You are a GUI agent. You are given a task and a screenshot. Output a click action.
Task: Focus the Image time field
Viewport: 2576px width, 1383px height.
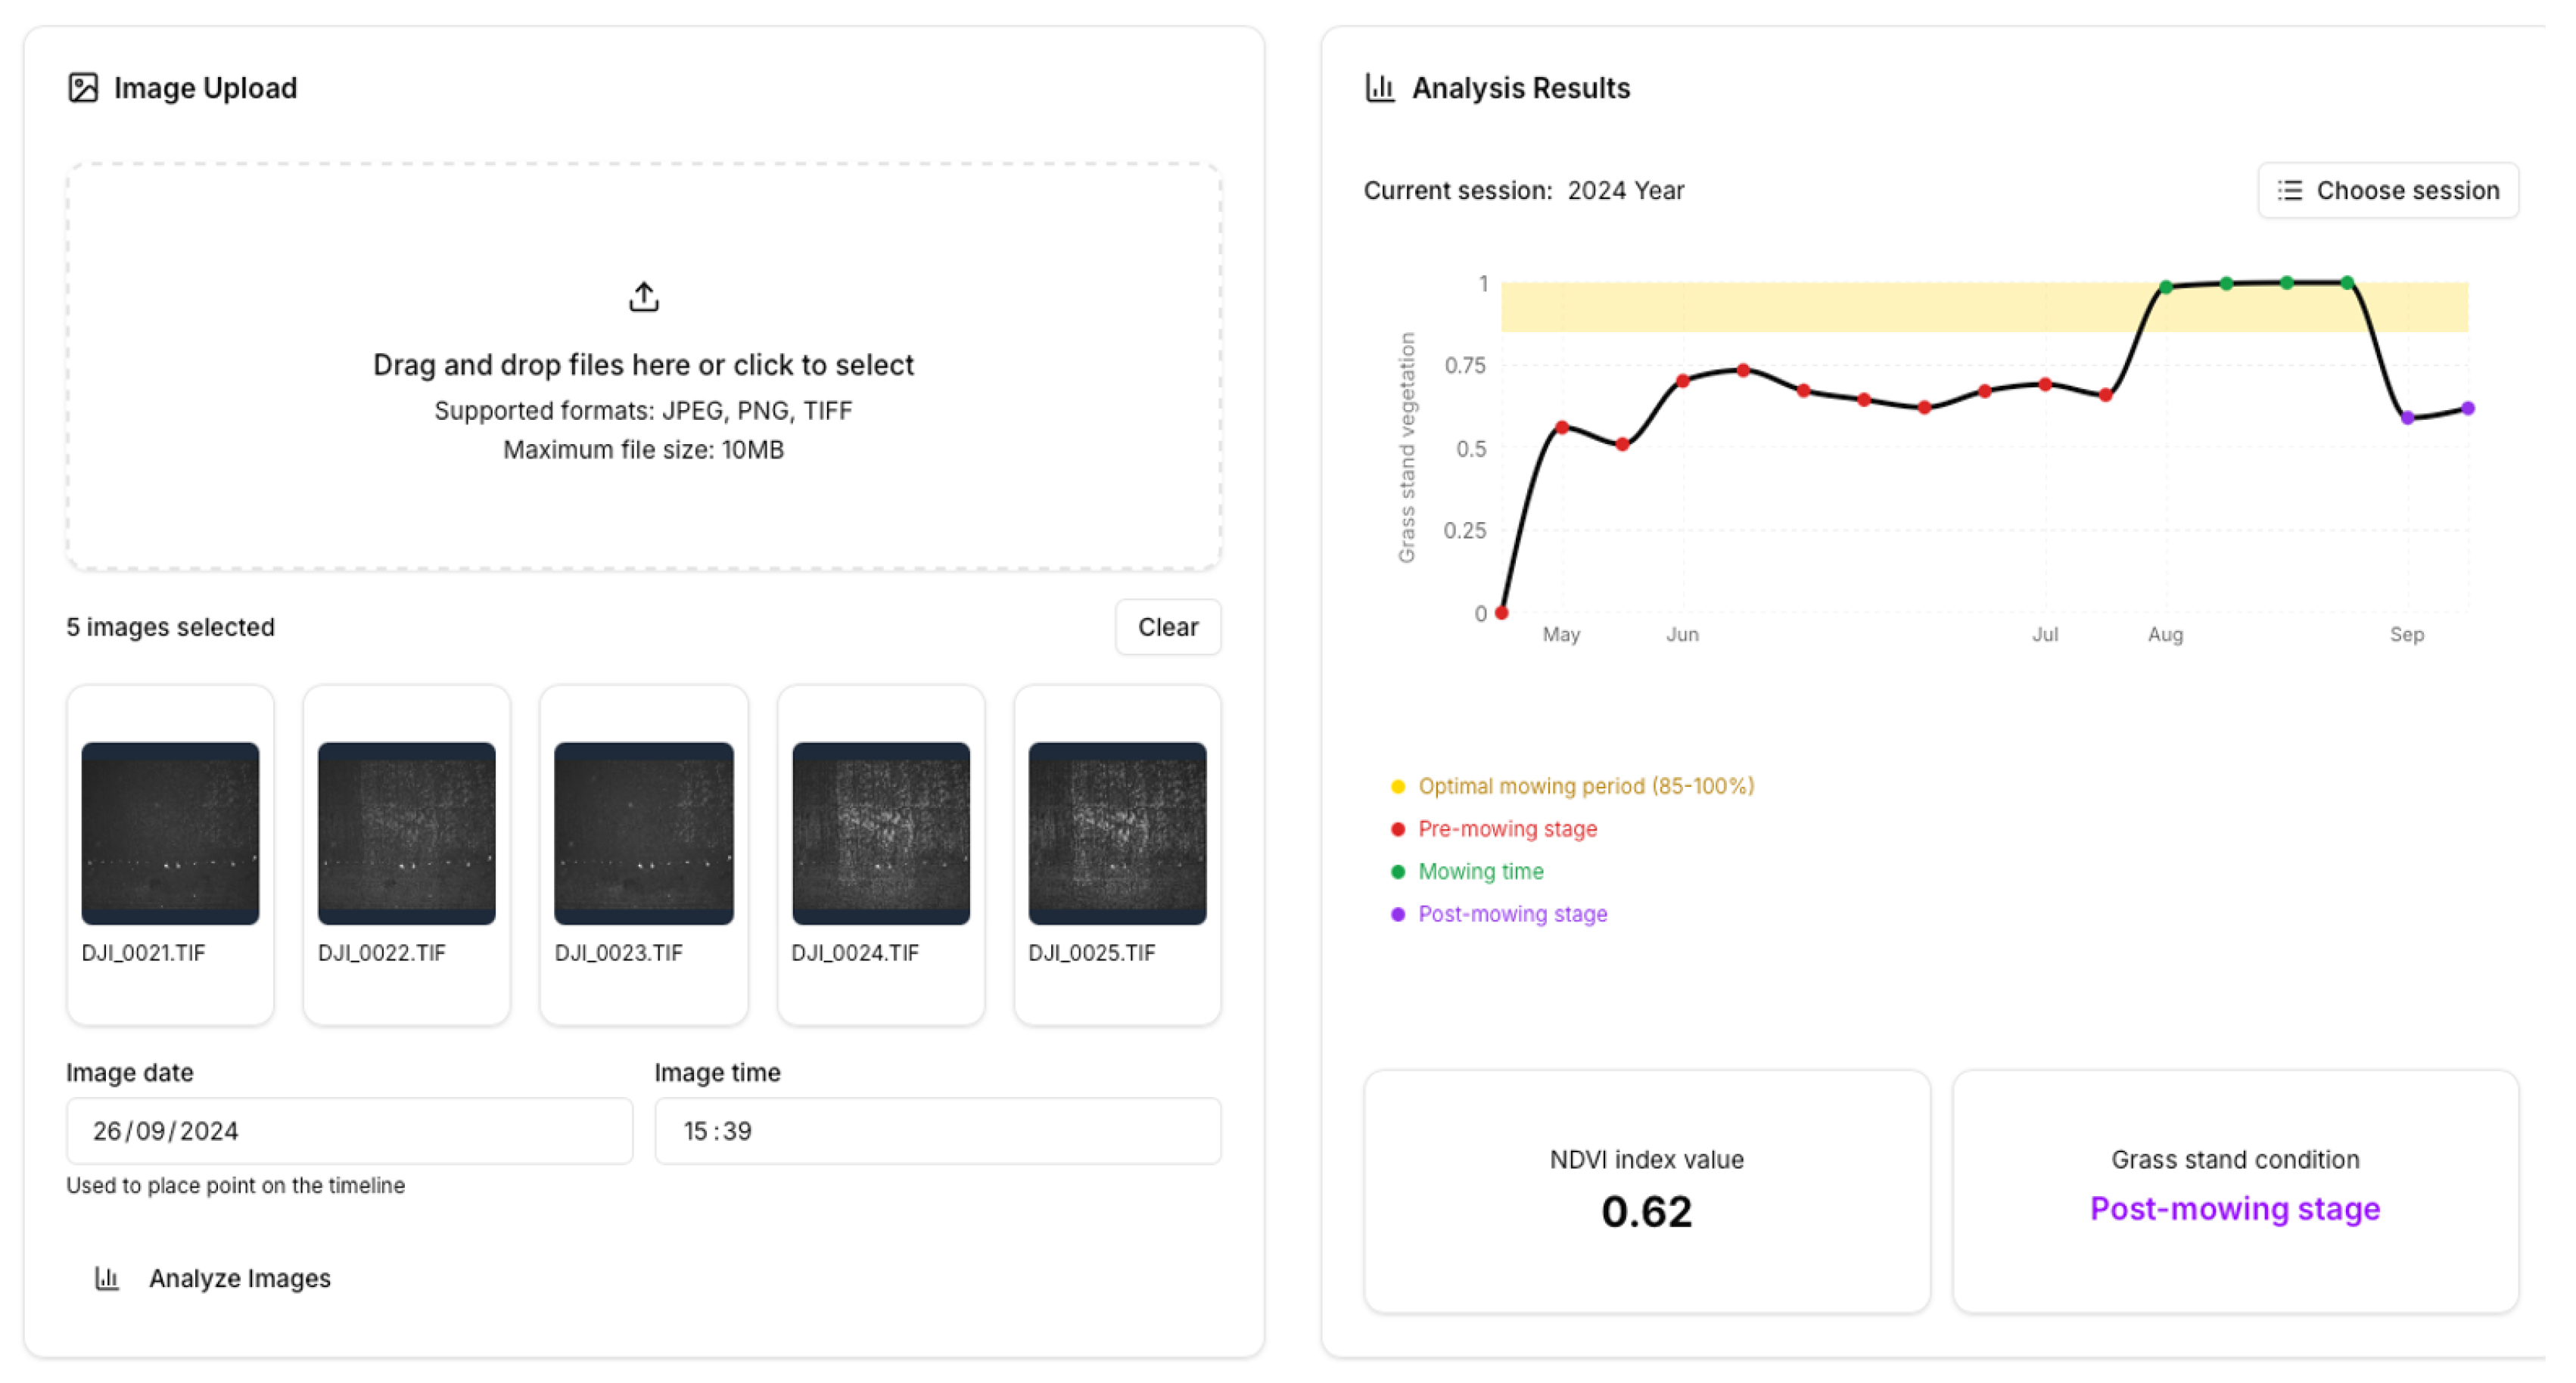pyautogui.click(x=937, y=1131)
